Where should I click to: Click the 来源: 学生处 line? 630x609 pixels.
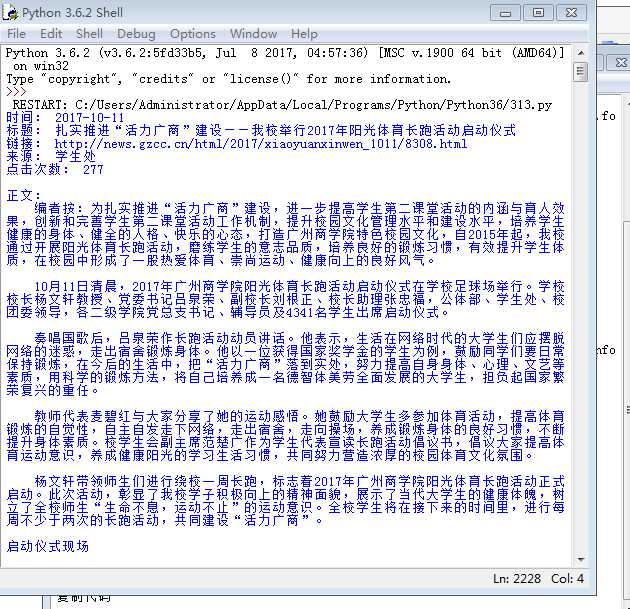click(x=51, y=157)
